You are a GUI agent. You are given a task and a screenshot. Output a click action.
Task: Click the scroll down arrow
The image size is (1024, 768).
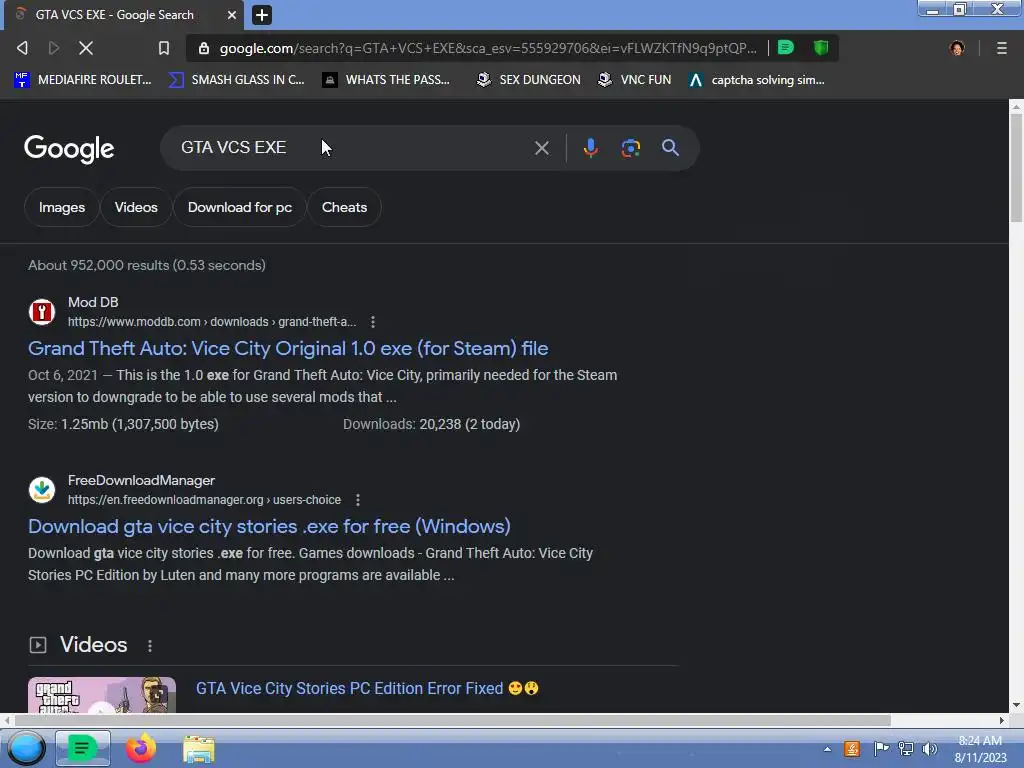click(x=1016, y=705)
